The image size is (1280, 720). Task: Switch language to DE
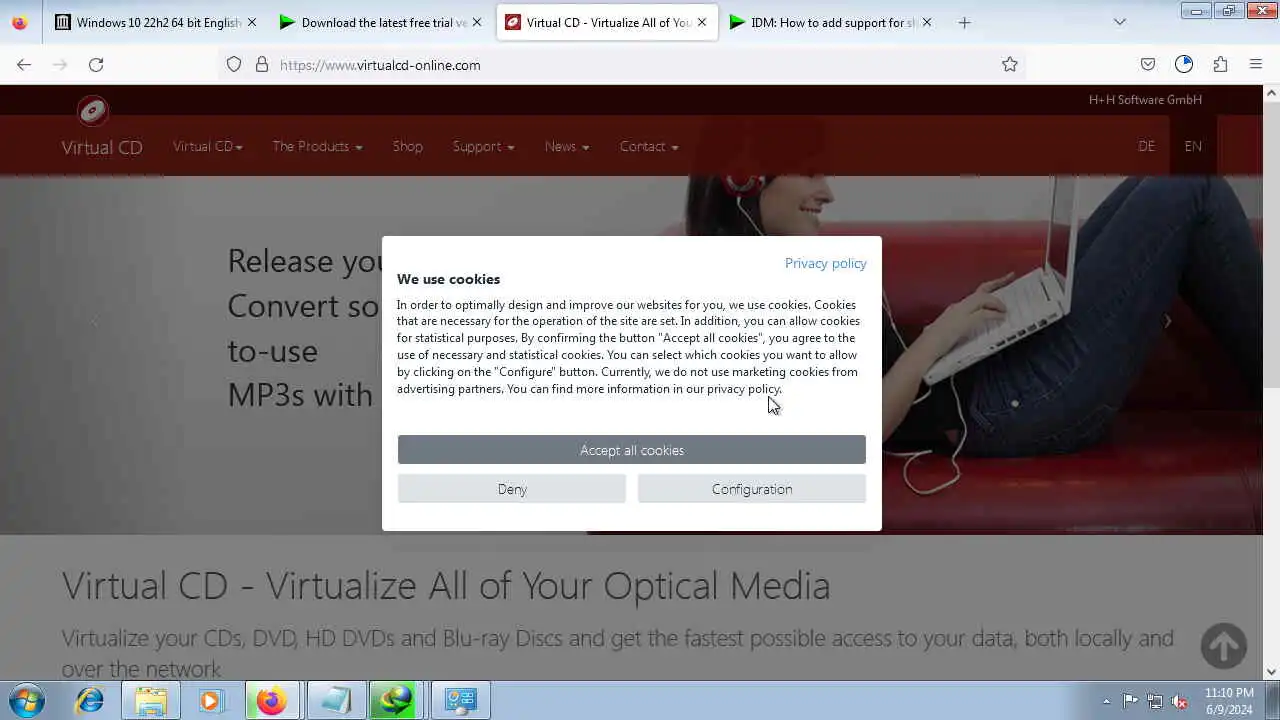click(1146, 146)
